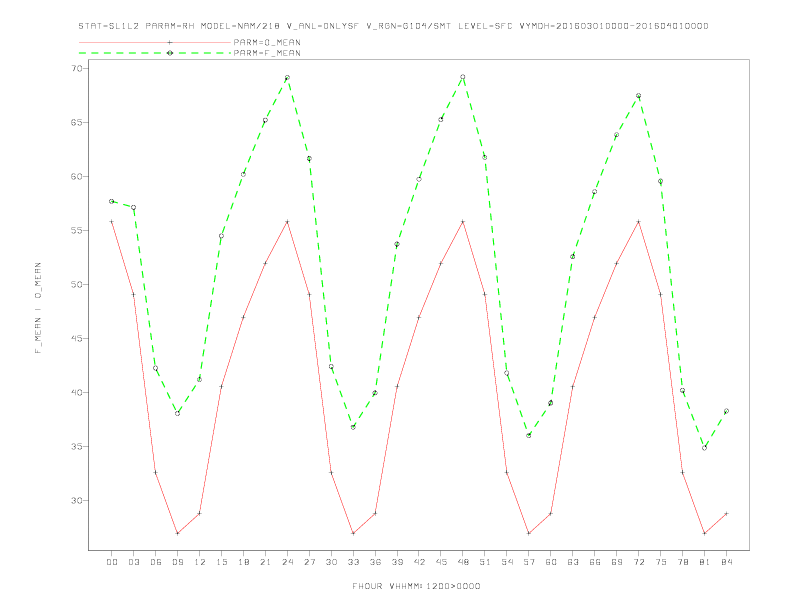Pick the red O_MEAN plus marker at hour 09

pyautogui.click(x=177, y=533)
